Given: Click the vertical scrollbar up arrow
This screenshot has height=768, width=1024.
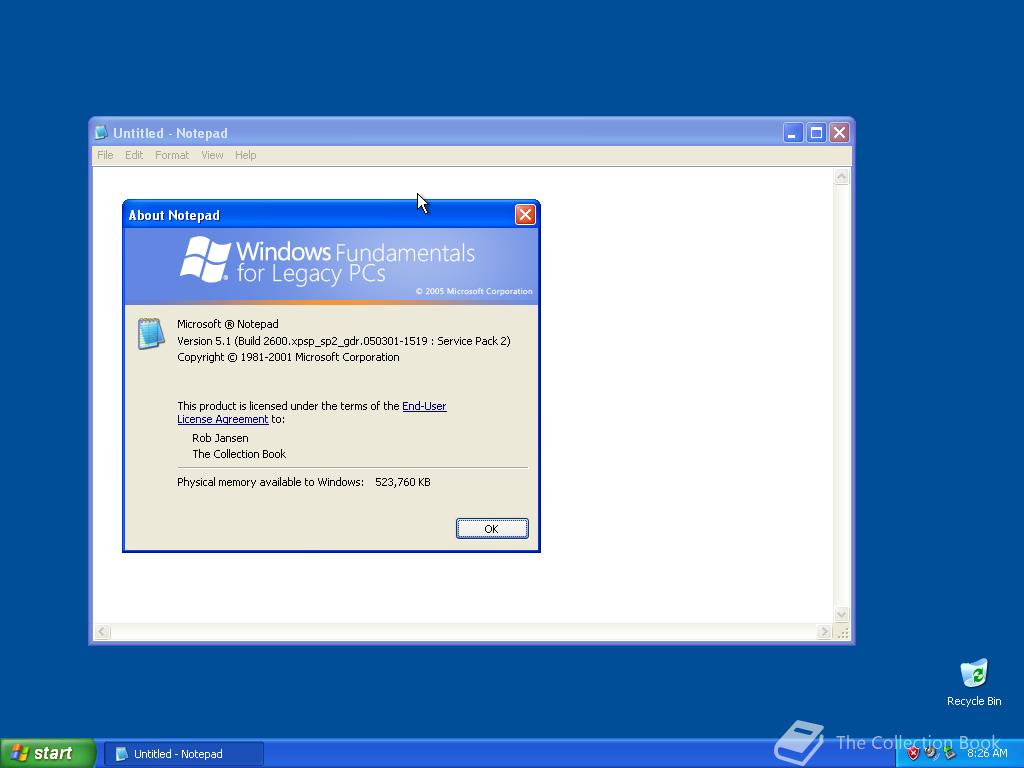Looking at the screenshot, I should tap(841, 176).
